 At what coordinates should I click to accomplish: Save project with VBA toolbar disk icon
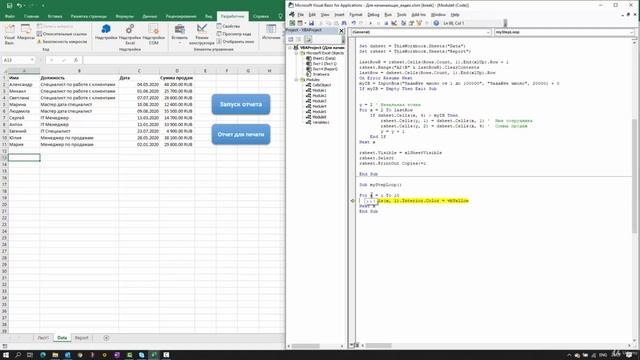pyautogui.click(x=311, y=23)
